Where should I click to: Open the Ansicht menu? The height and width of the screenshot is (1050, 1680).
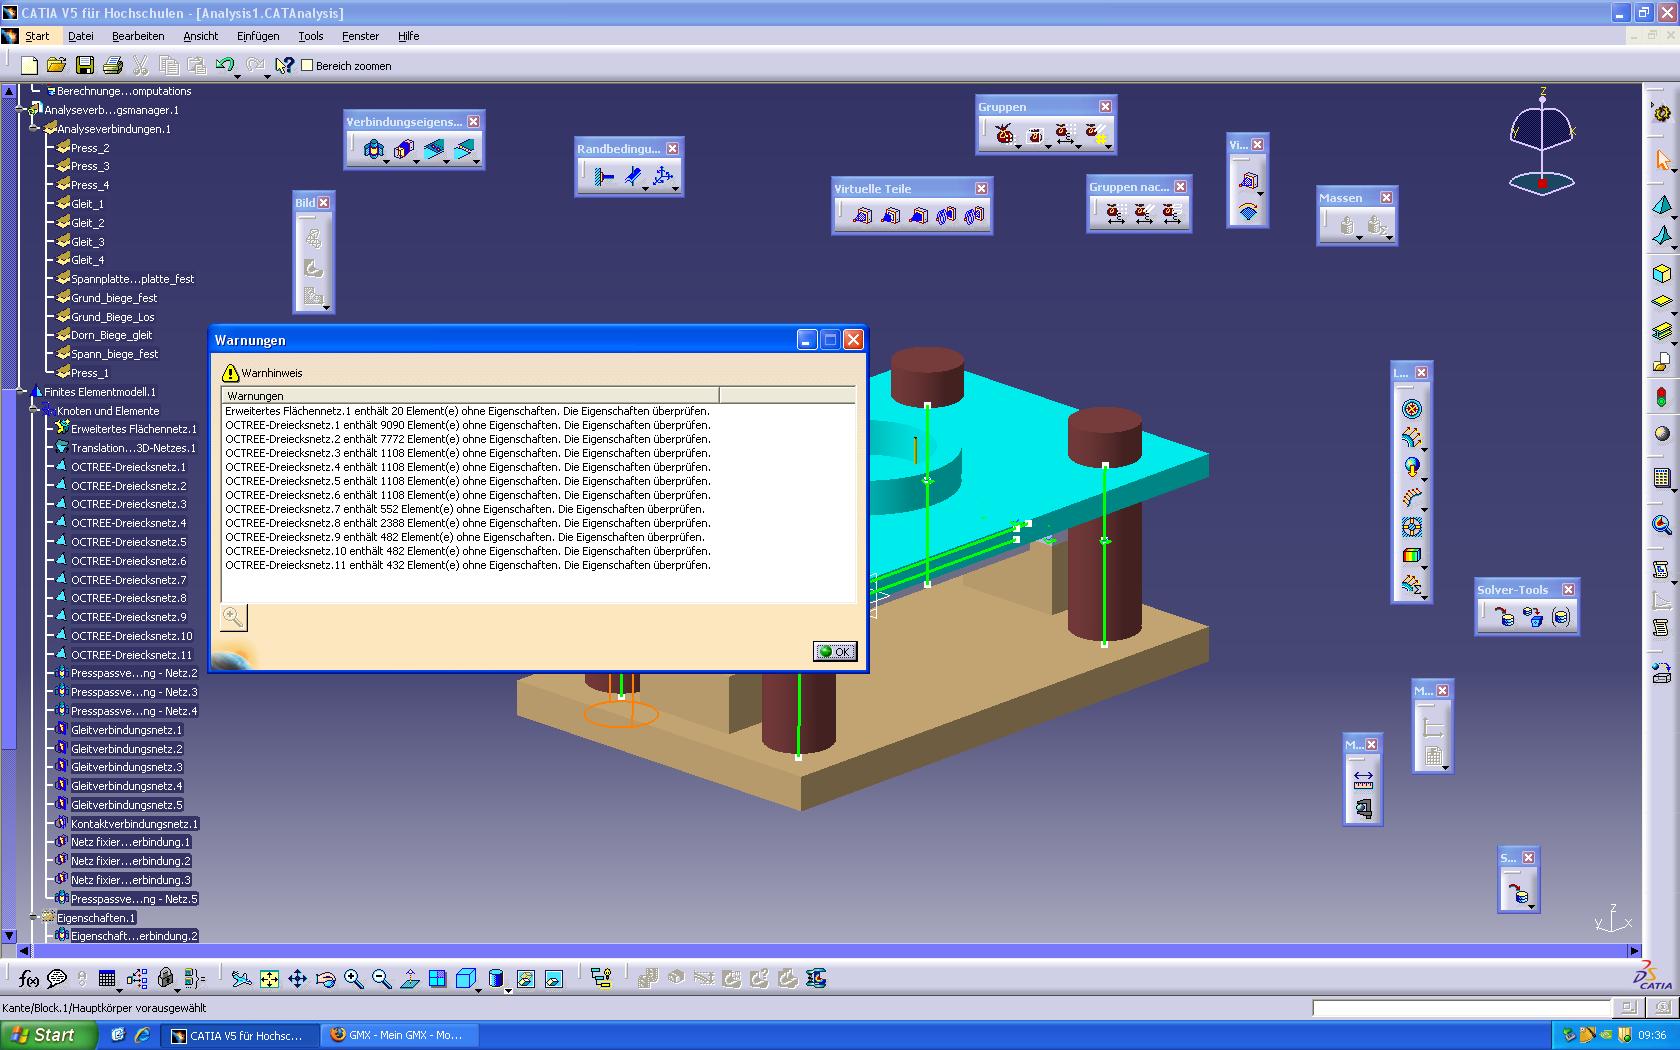click(200, 36)
